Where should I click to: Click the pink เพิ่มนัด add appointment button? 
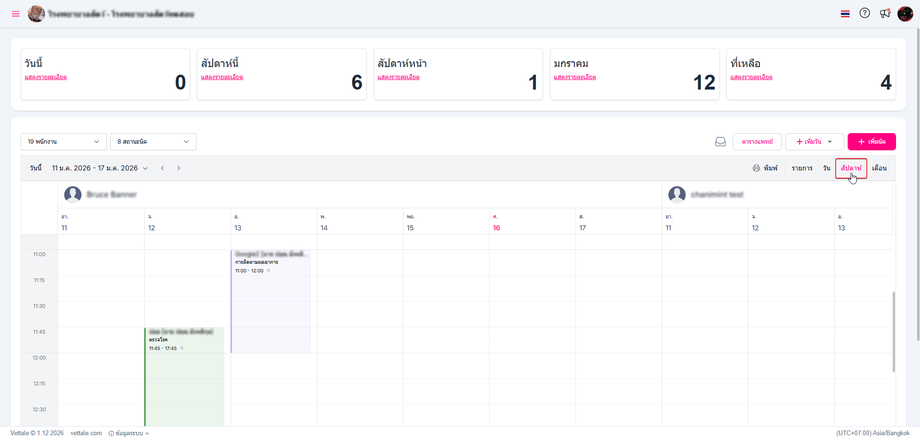point(871,142)
